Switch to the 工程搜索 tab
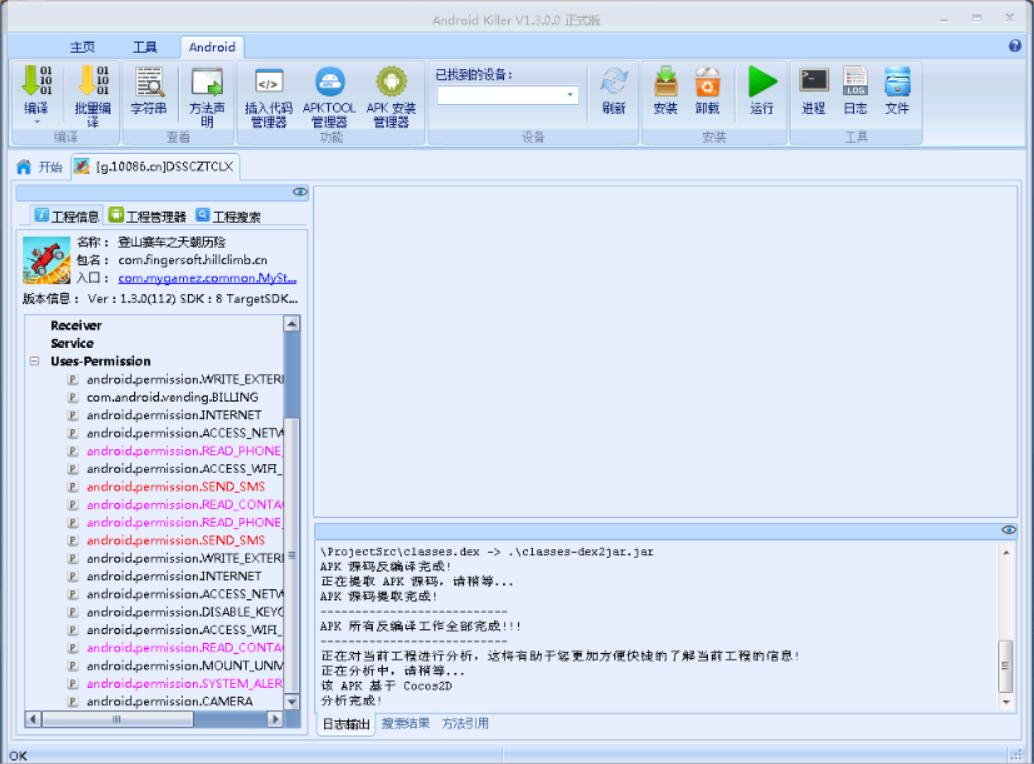The image size is (1034, 764). coord(229,216)
